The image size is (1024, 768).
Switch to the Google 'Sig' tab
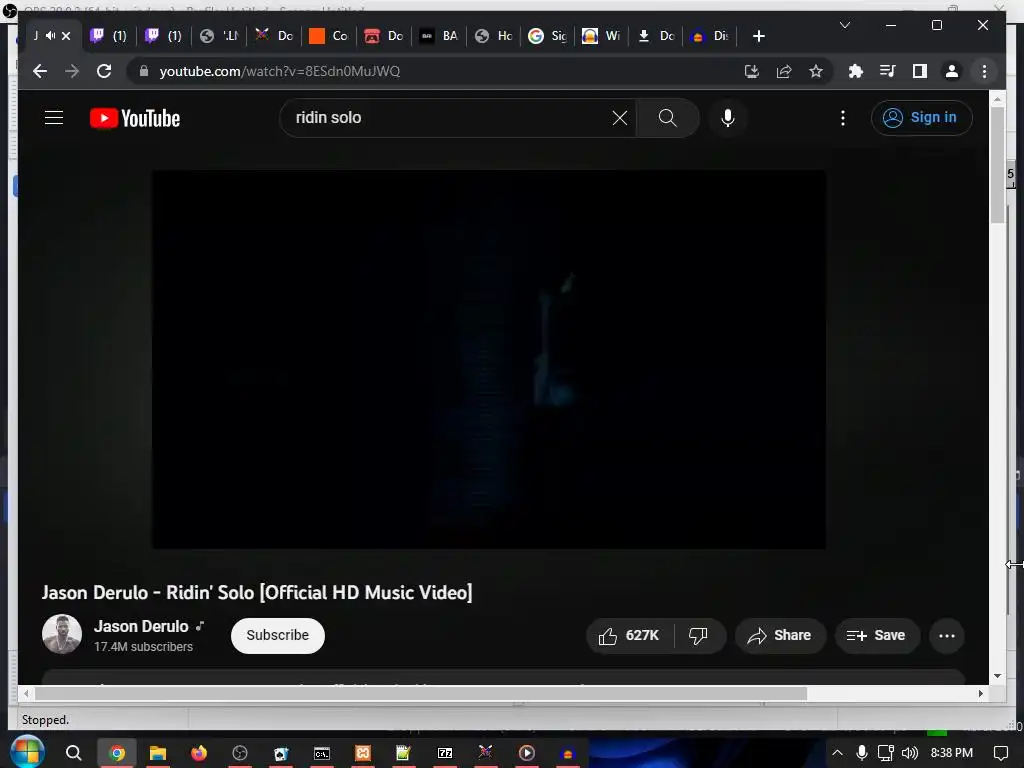coord(547,36)
